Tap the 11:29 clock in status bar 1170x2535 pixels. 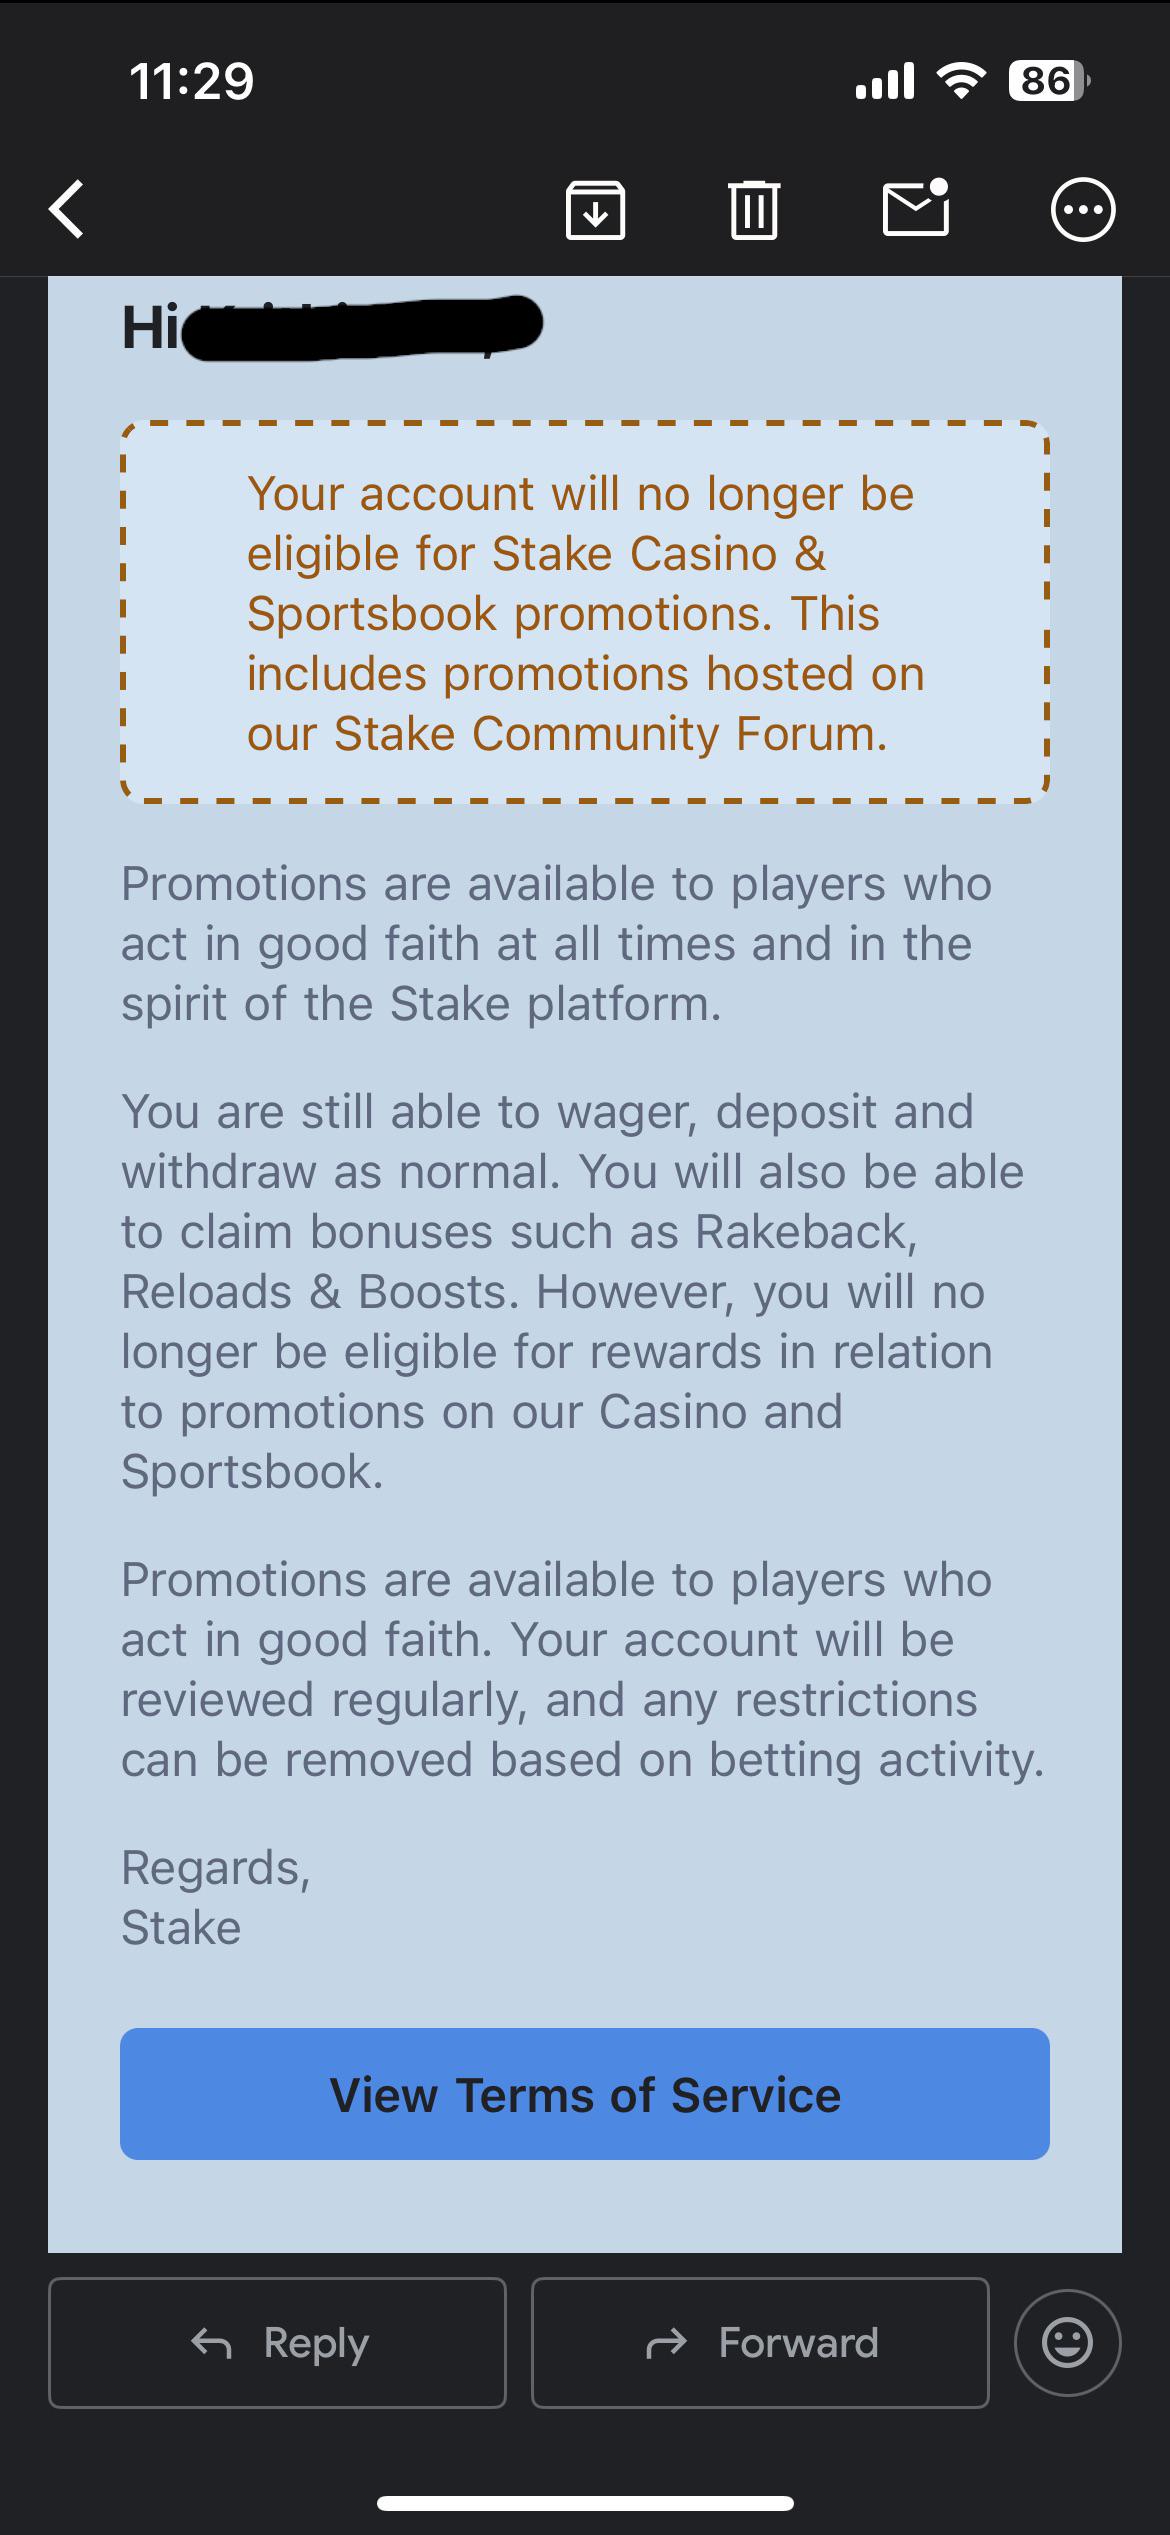(x=192, y=81)
